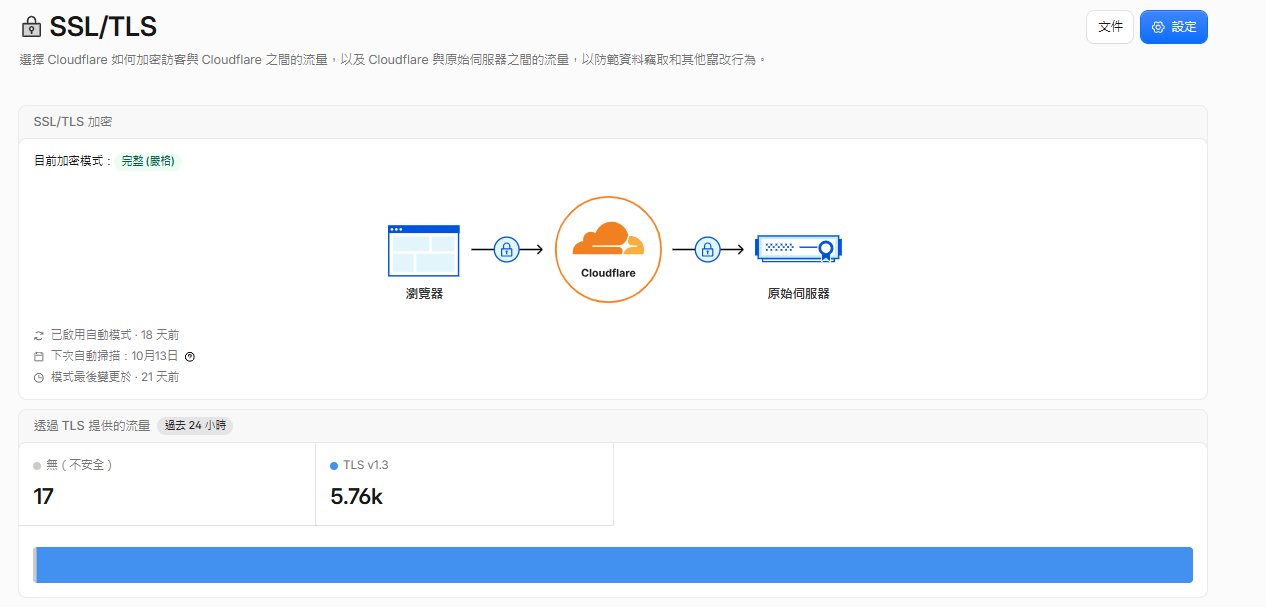Click the blue 設定 button
1266x607 pixels.
(1174, 27)
